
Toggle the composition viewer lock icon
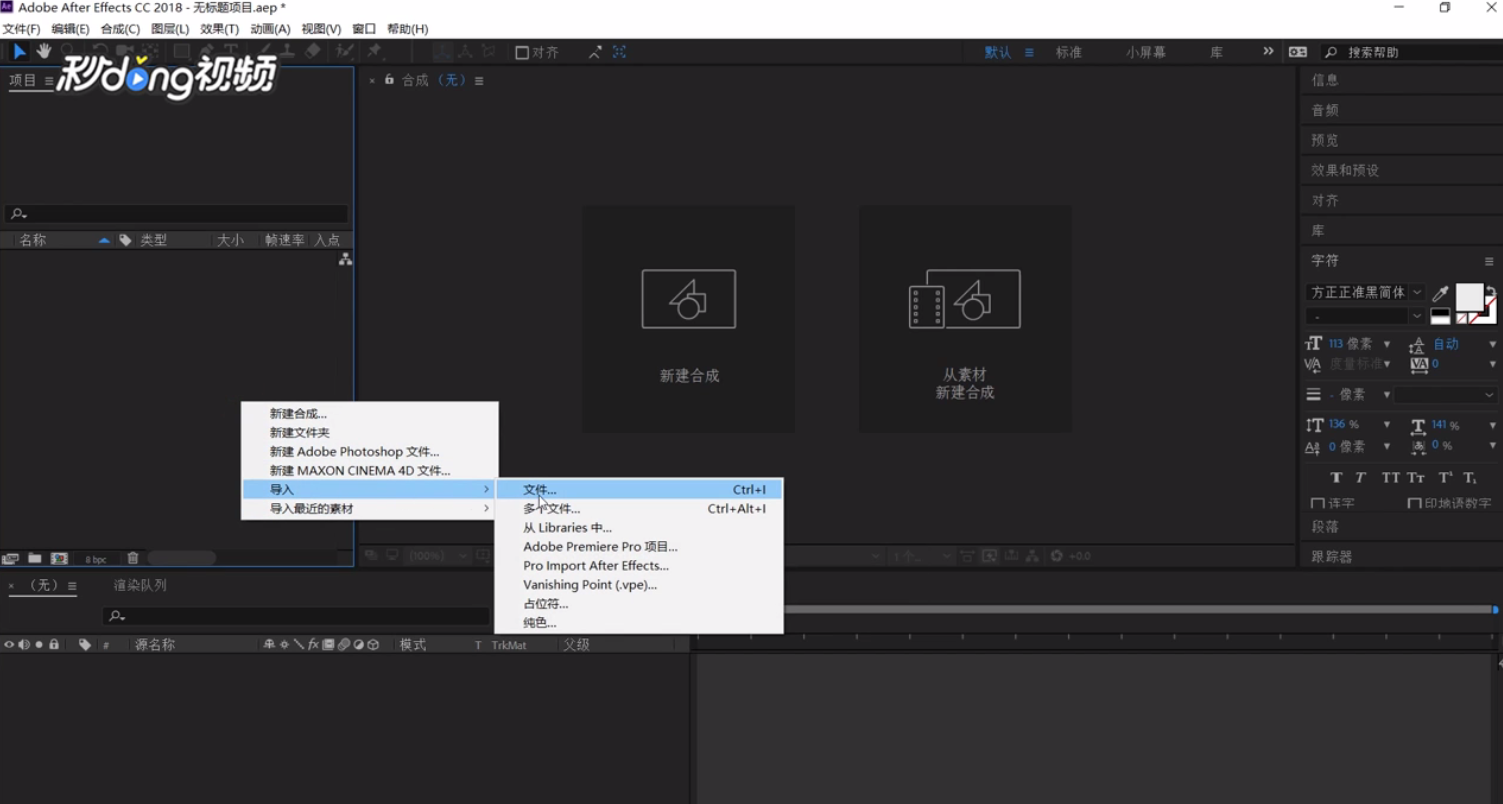tap(389, 80)
